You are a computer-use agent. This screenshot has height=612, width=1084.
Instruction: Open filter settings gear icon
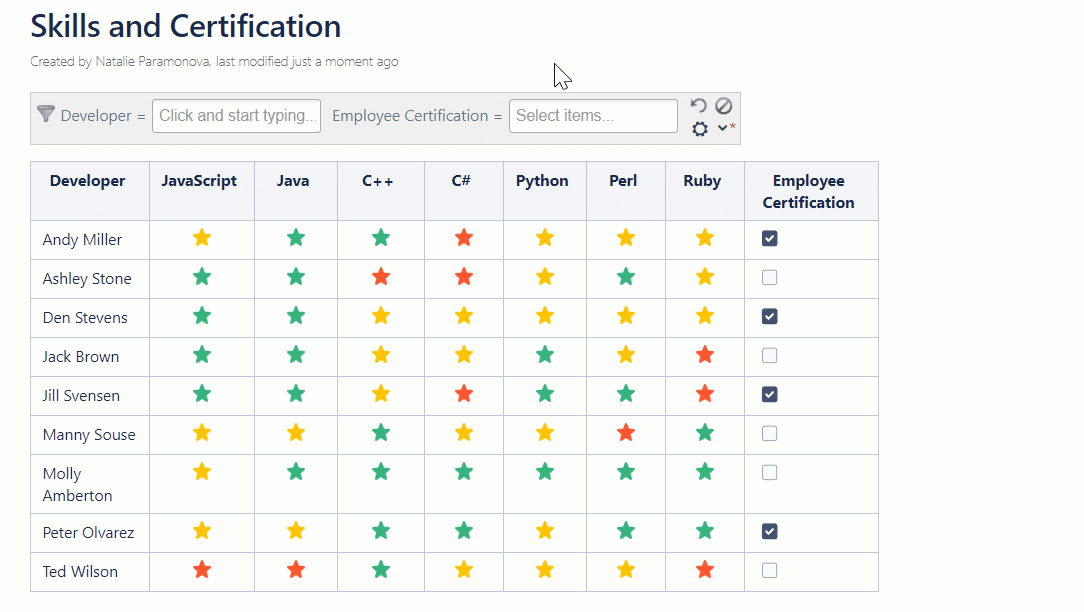point(700,129)
